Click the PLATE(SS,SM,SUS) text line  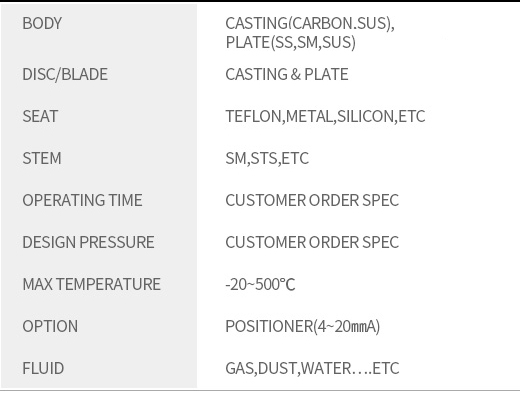click(290, 42)
